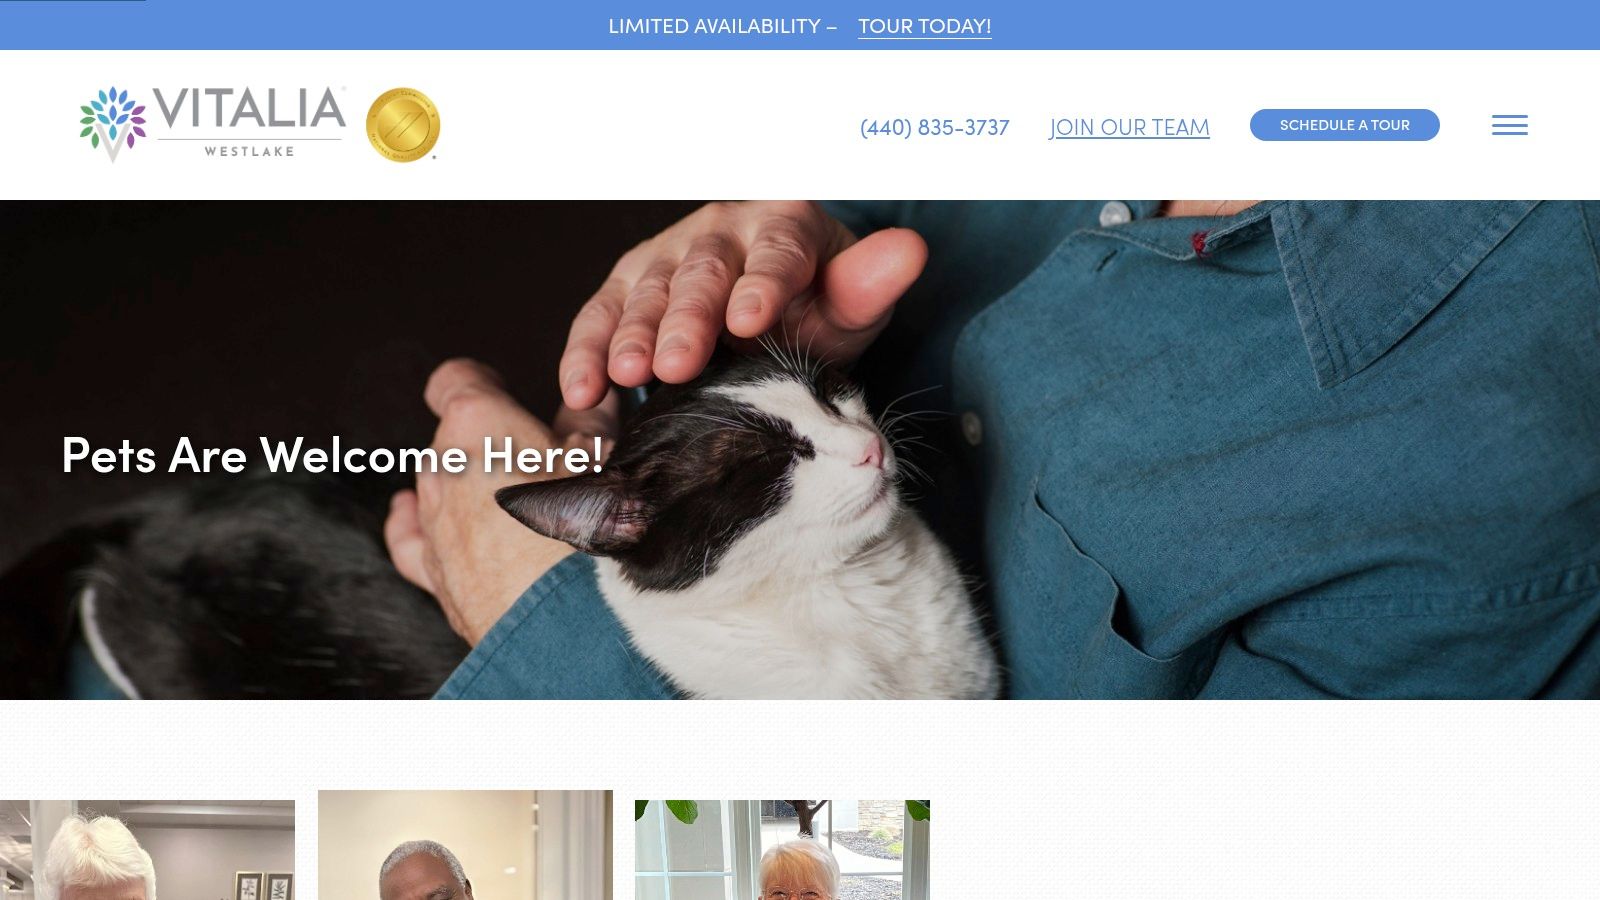Open the Join Our Team link

(1129, 127)
